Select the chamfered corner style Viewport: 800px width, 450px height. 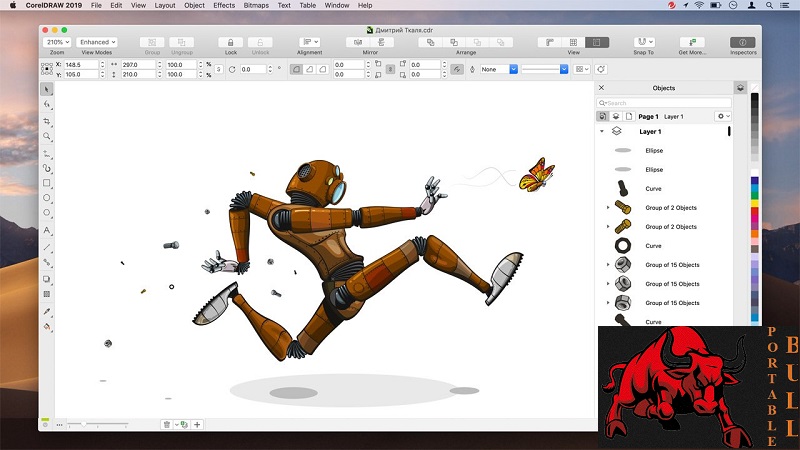click(x=322, y=69)
